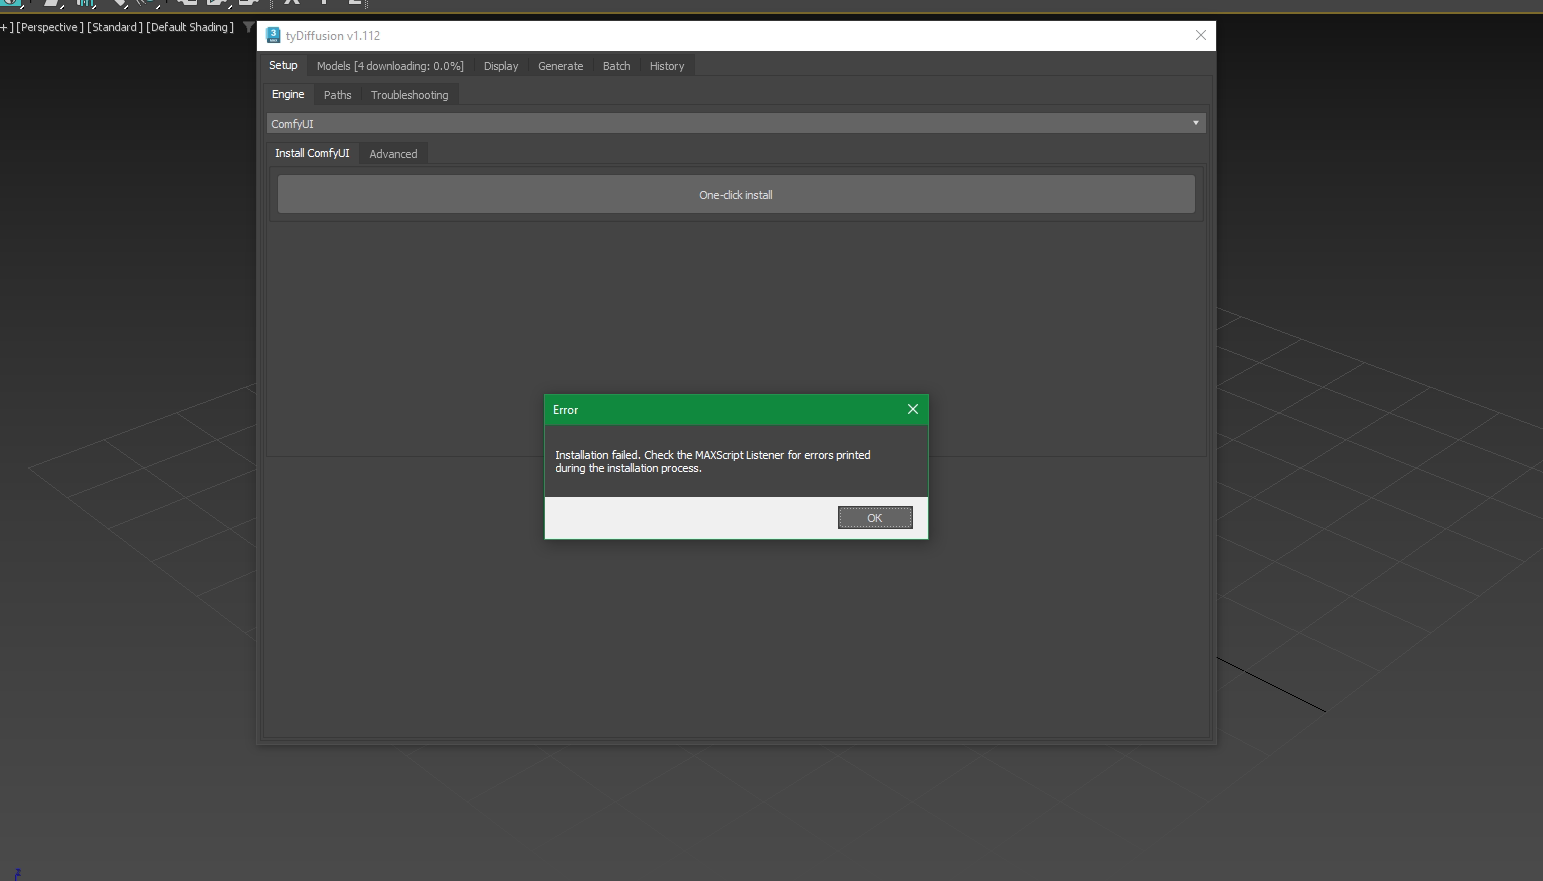The image size is (1543, 881).
Task: Show the Advanced install tab
Action: point(393,154)
